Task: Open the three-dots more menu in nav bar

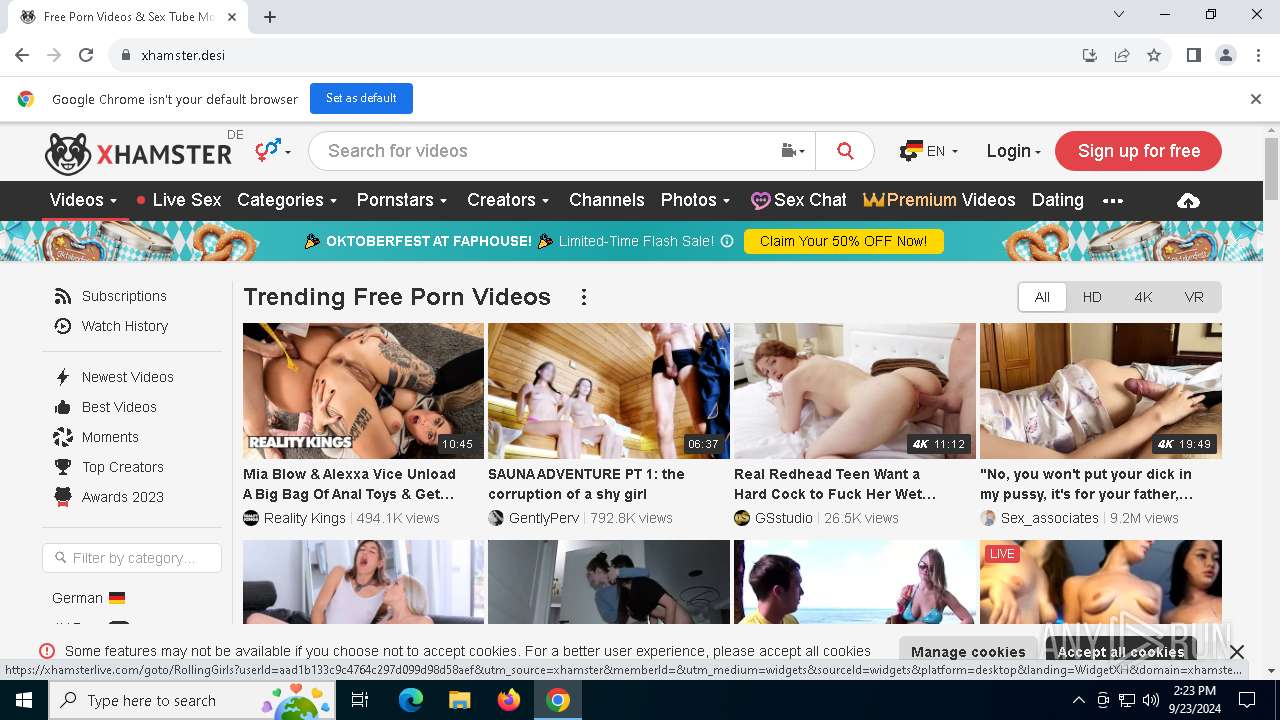Action: click(1113, 201)
